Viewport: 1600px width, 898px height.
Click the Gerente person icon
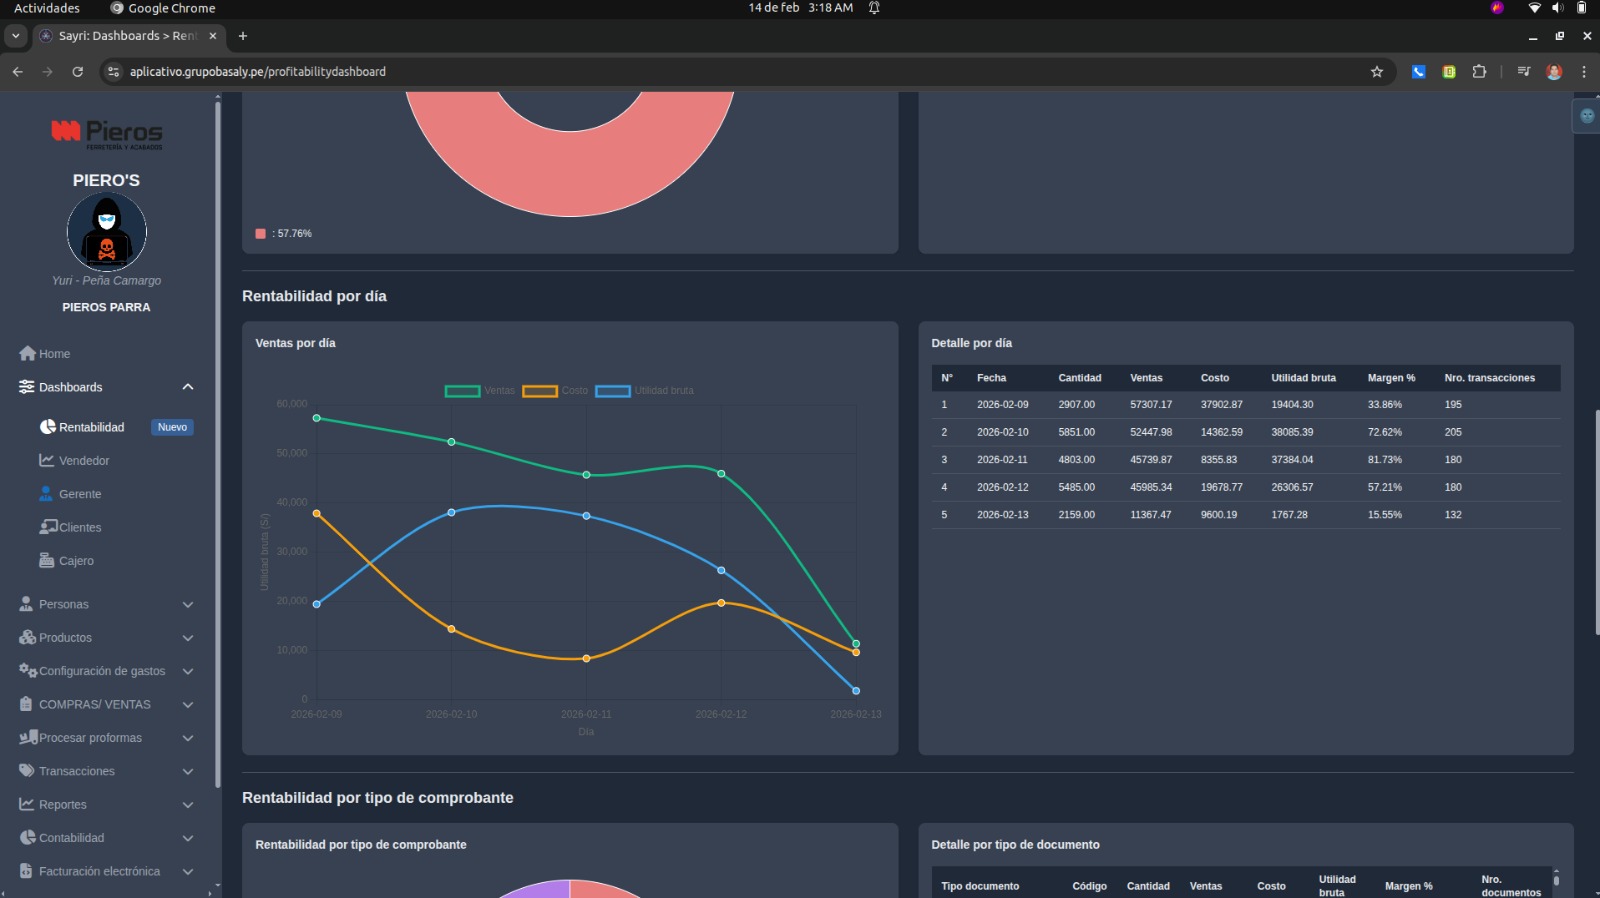(x=46, y=494)
